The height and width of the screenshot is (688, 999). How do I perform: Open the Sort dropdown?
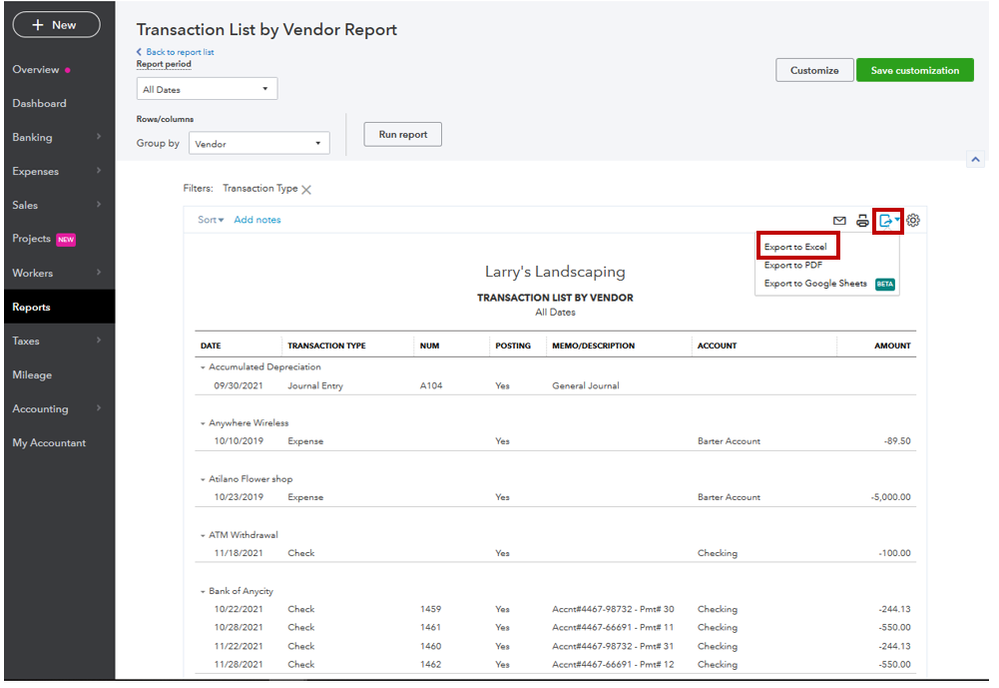(210, 220)
